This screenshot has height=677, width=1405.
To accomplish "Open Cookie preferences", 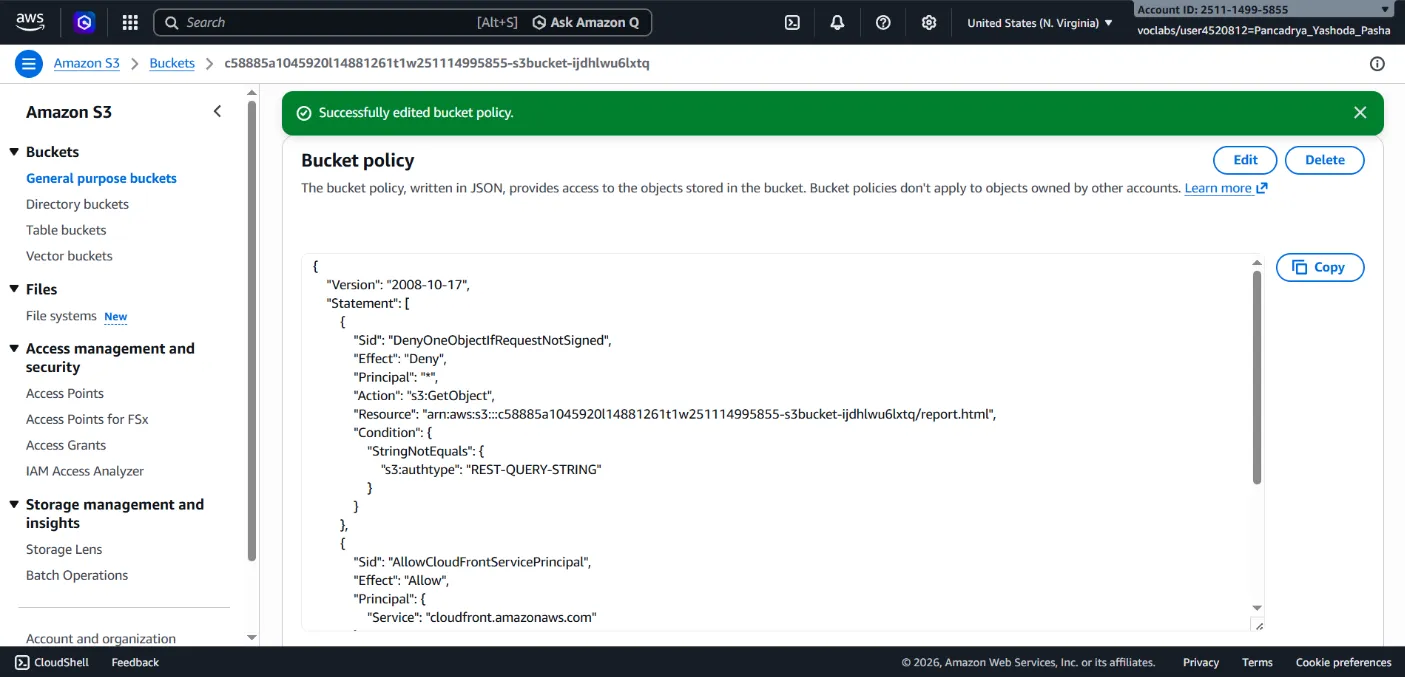I will [1343, 662].
